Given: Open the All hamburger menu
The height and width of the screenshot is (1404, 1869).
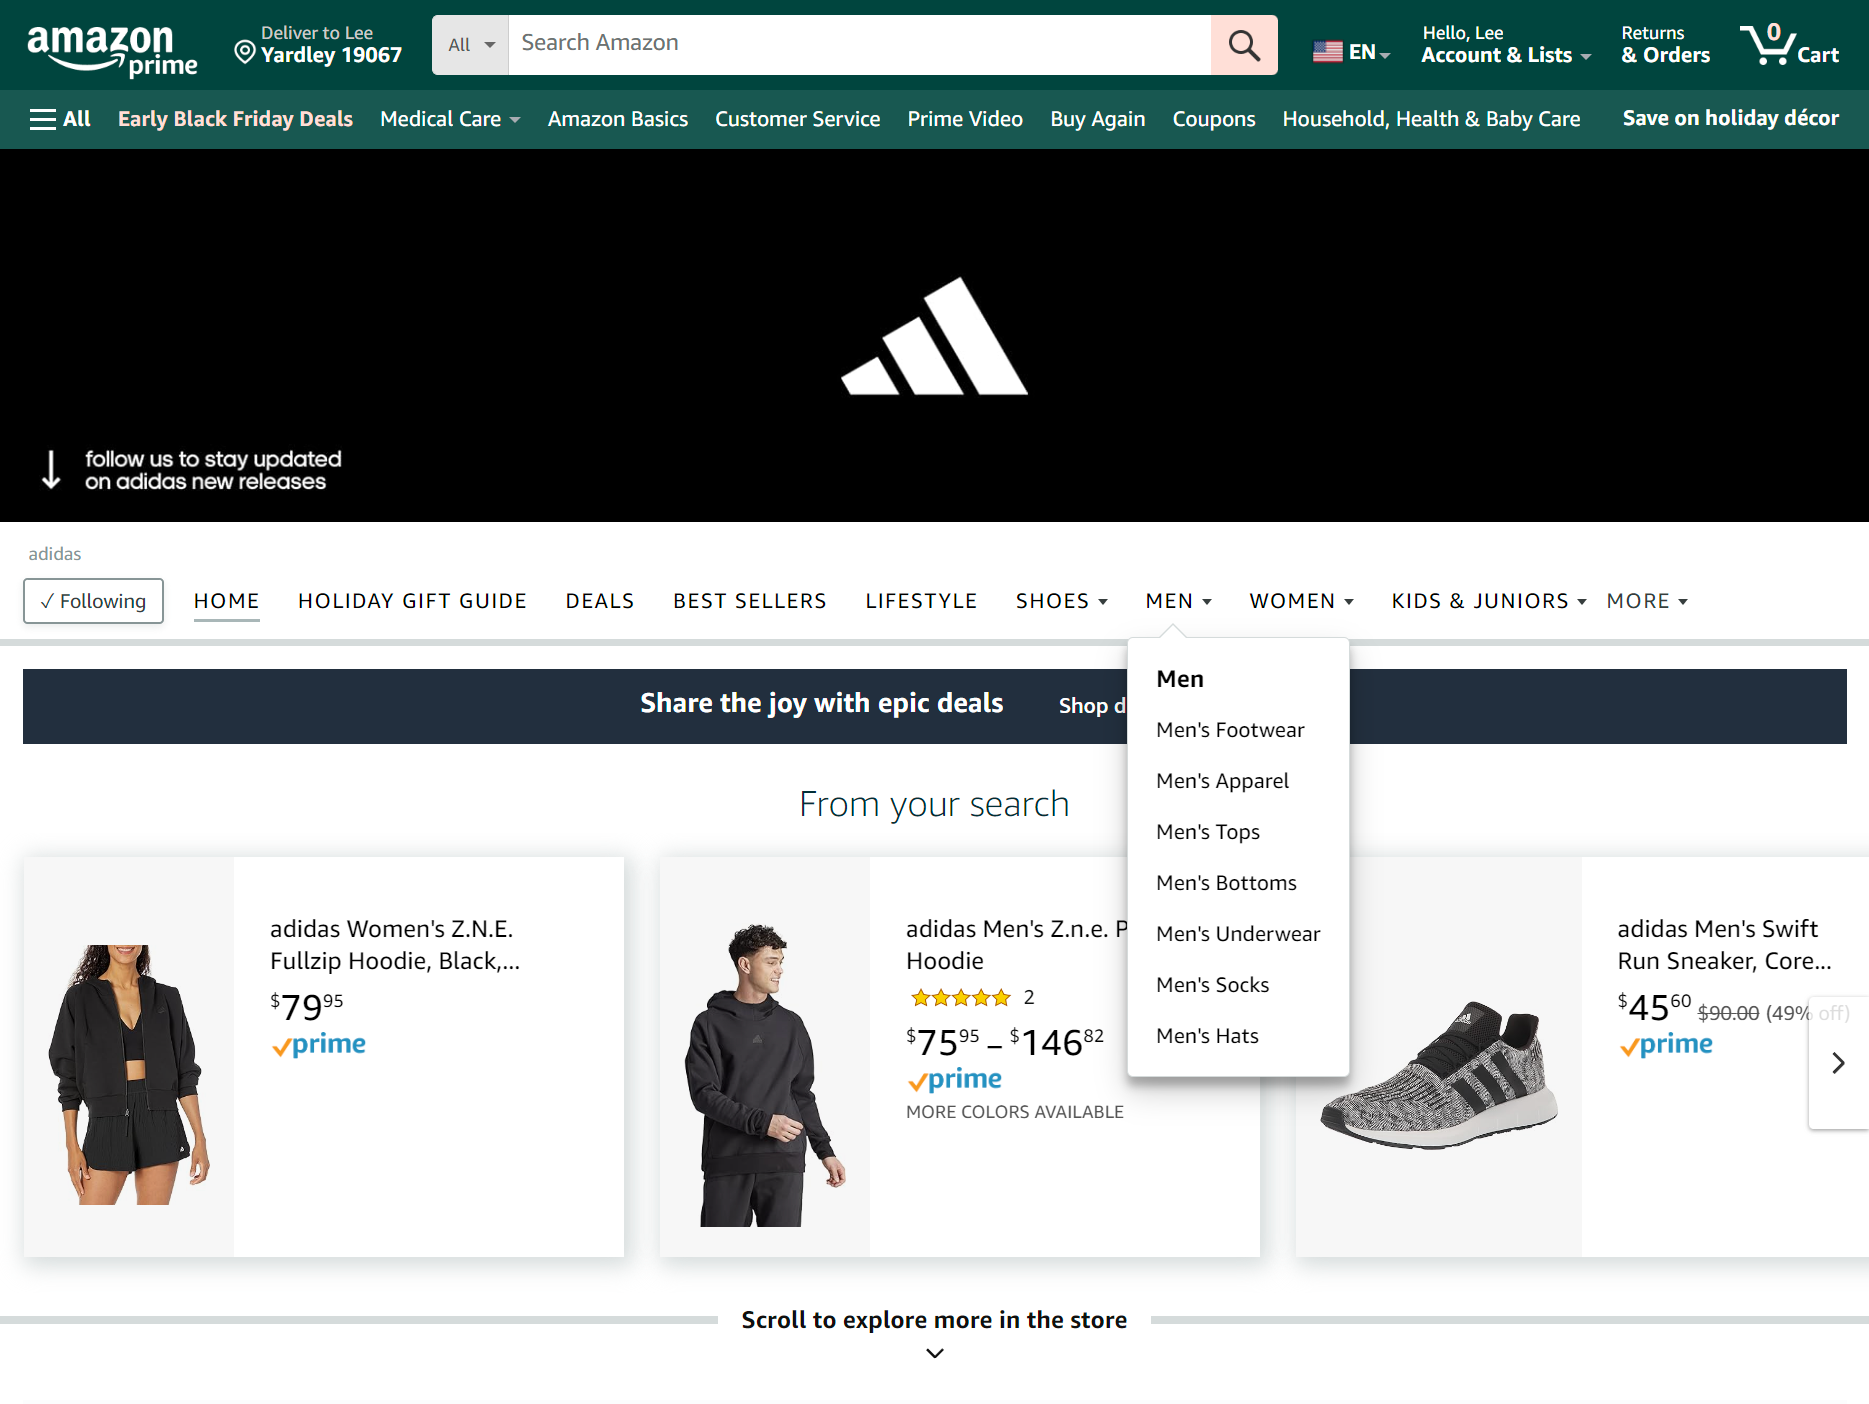Looking at the screenshot, I should tap(60, 119).
